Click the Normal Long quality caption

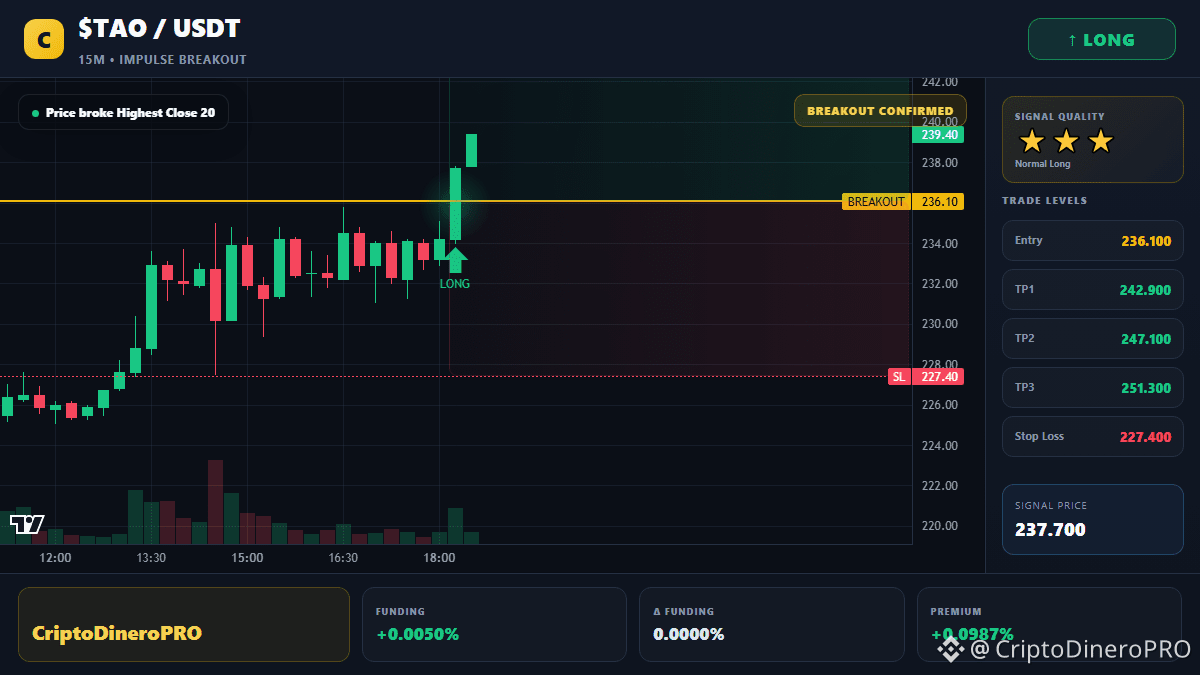tap(1042, 164)
